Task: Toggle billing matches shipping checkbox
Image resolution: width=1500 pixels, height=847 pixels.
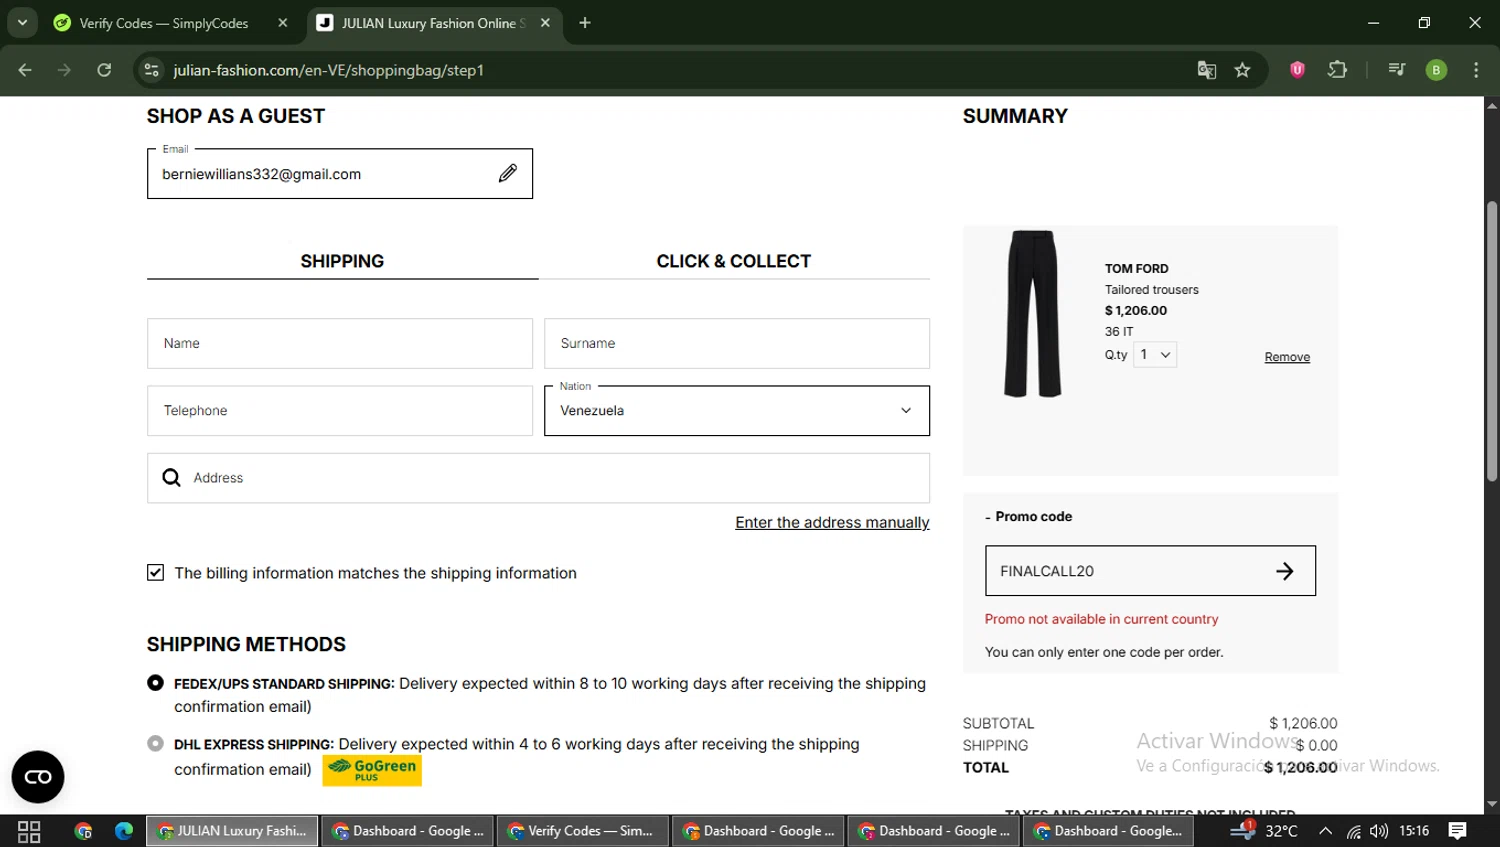Action: [x=155, y=572]
